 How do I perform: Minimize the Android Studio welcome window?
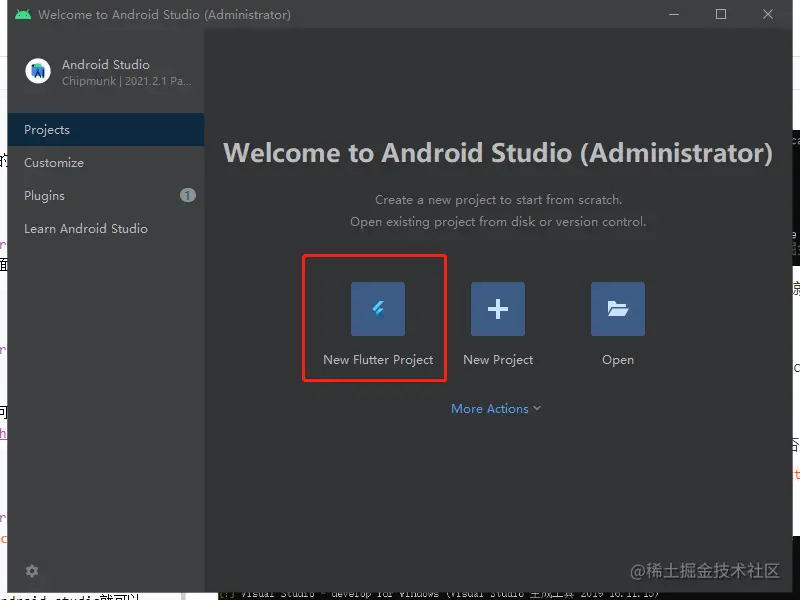pyautogui.click(x=674, y=14)
